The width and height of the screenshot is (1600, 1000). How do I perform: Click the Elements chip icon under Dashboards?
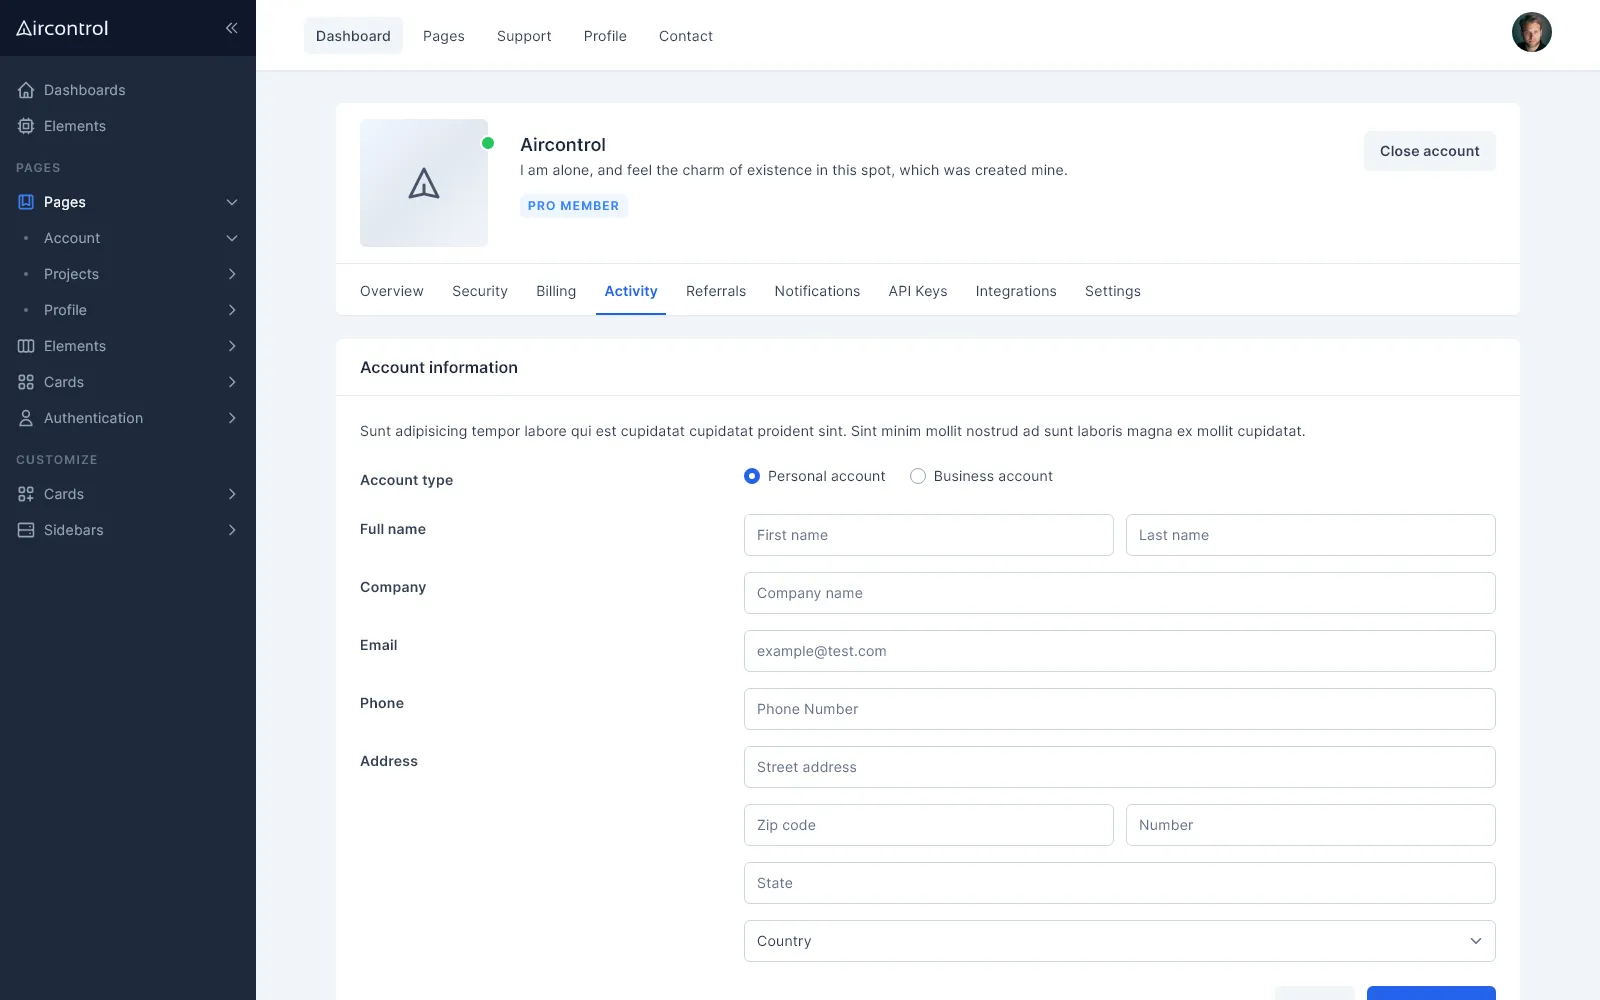(26, 126)
